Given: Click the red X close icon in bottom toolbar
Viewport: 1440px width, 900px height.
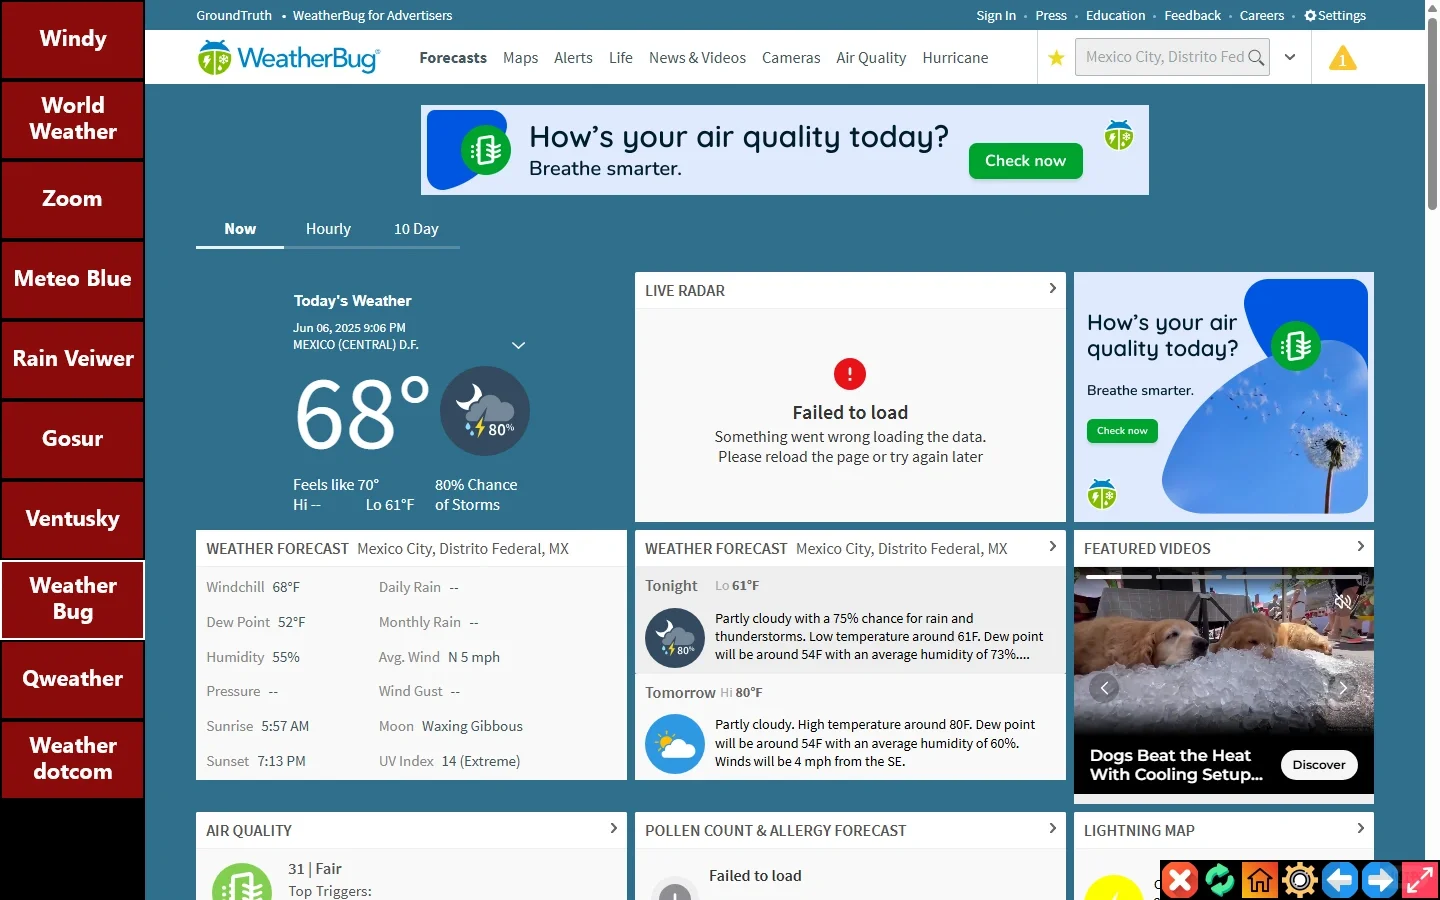Looking at the screenshot, I should (x=1180, y=880).
